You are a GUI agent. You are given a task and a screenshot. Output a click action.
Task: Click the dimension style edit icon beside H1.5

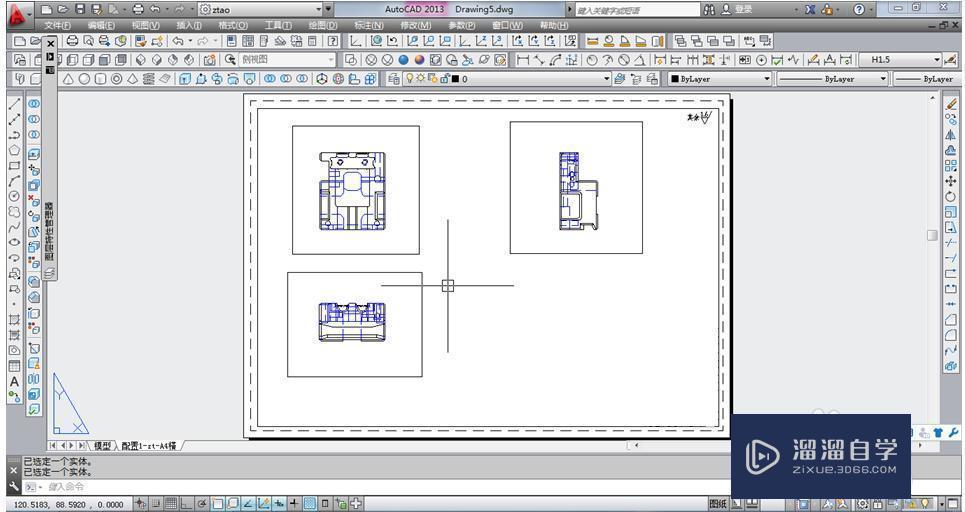(951, 60)
